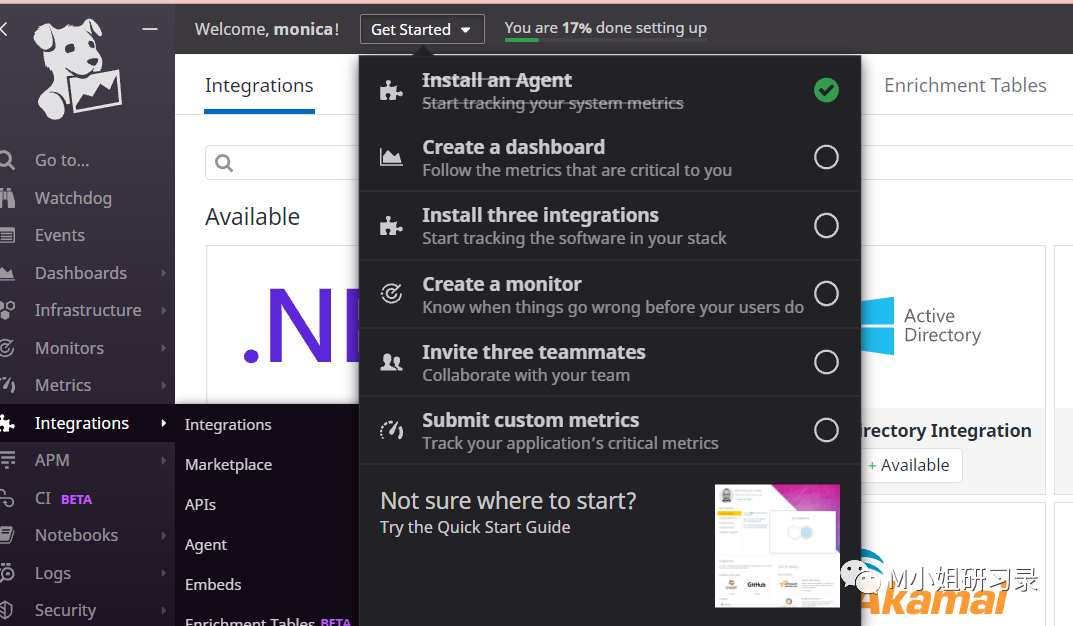
Task: Click the CI pipeline icon
Action: pyautogui.click(x=6, y=499)
